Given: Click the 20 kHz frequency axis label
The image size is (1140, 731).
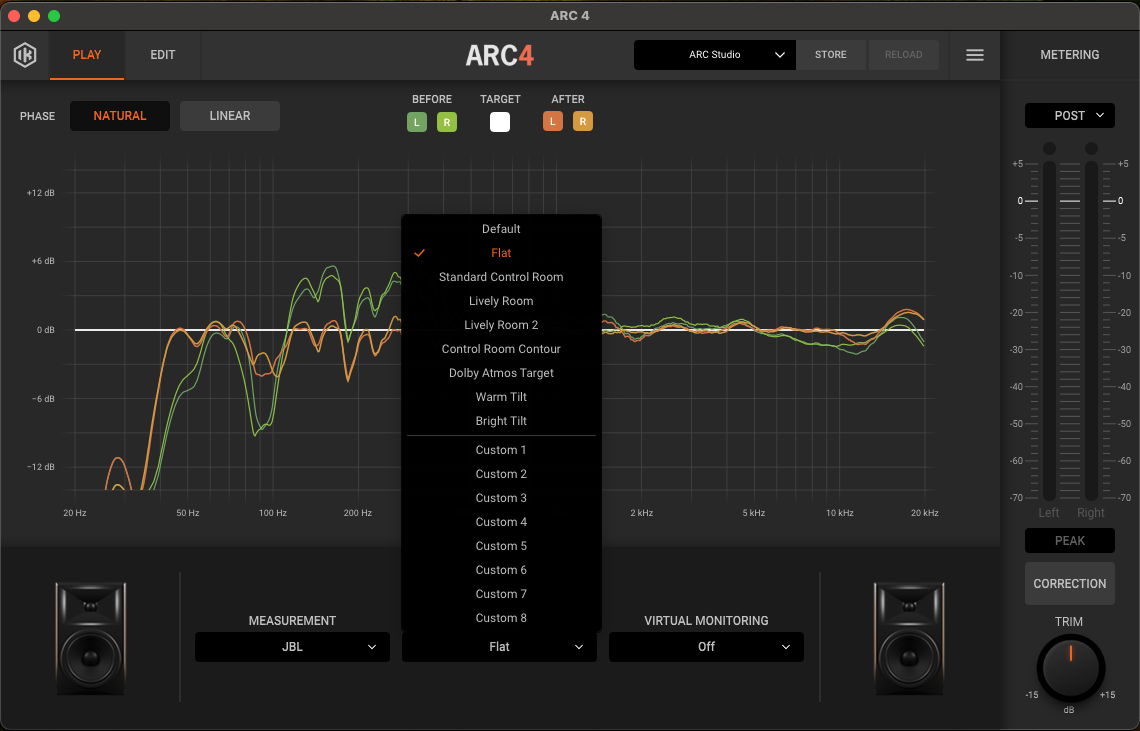Looking at the screenshot, I should (925, 513).
